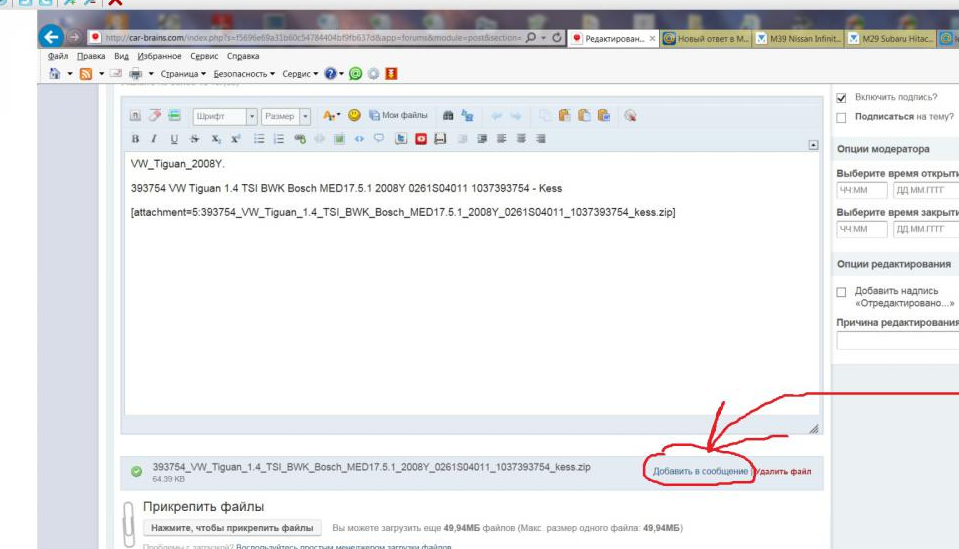The height and width of the screenshot is (549, 959).
Task: Click the find and replace icon
Action: (467, 116)
